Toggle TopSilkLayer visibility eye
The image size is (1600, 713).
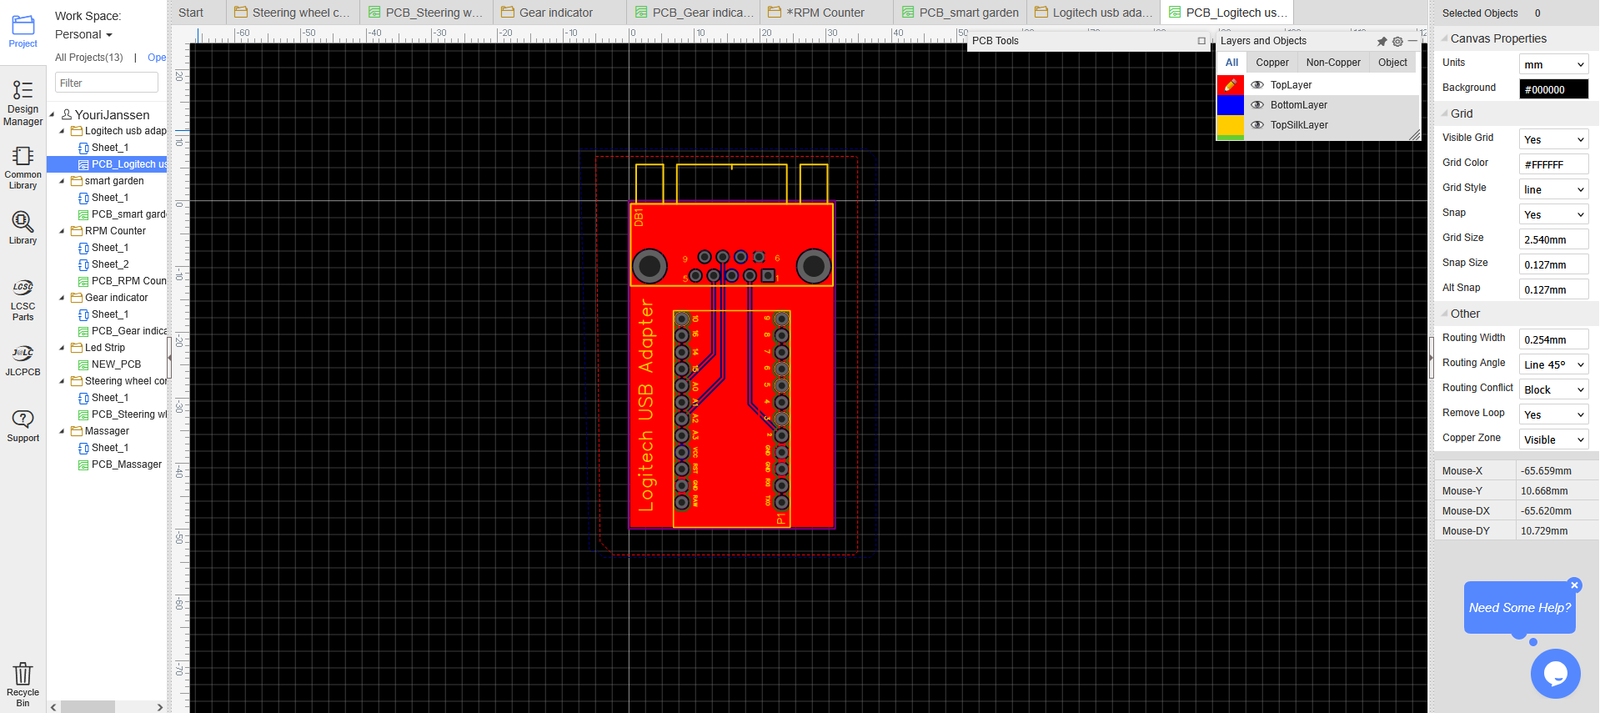[x=1257, y=125]
